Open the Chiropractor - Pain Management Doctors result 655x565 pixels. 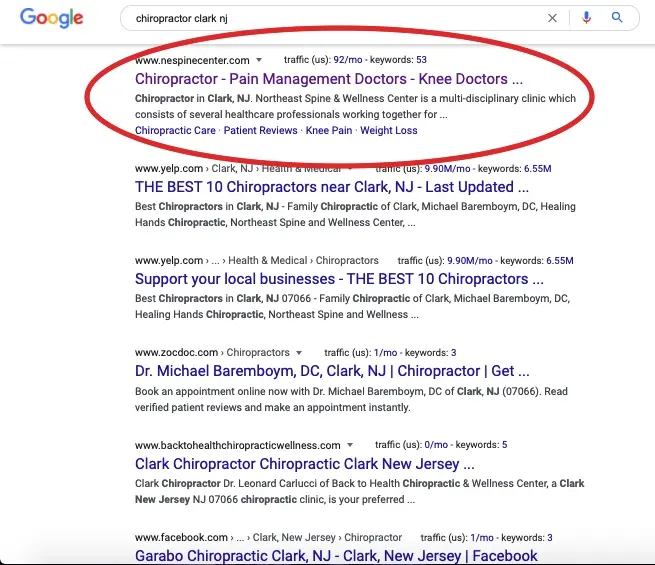(329, 79)
